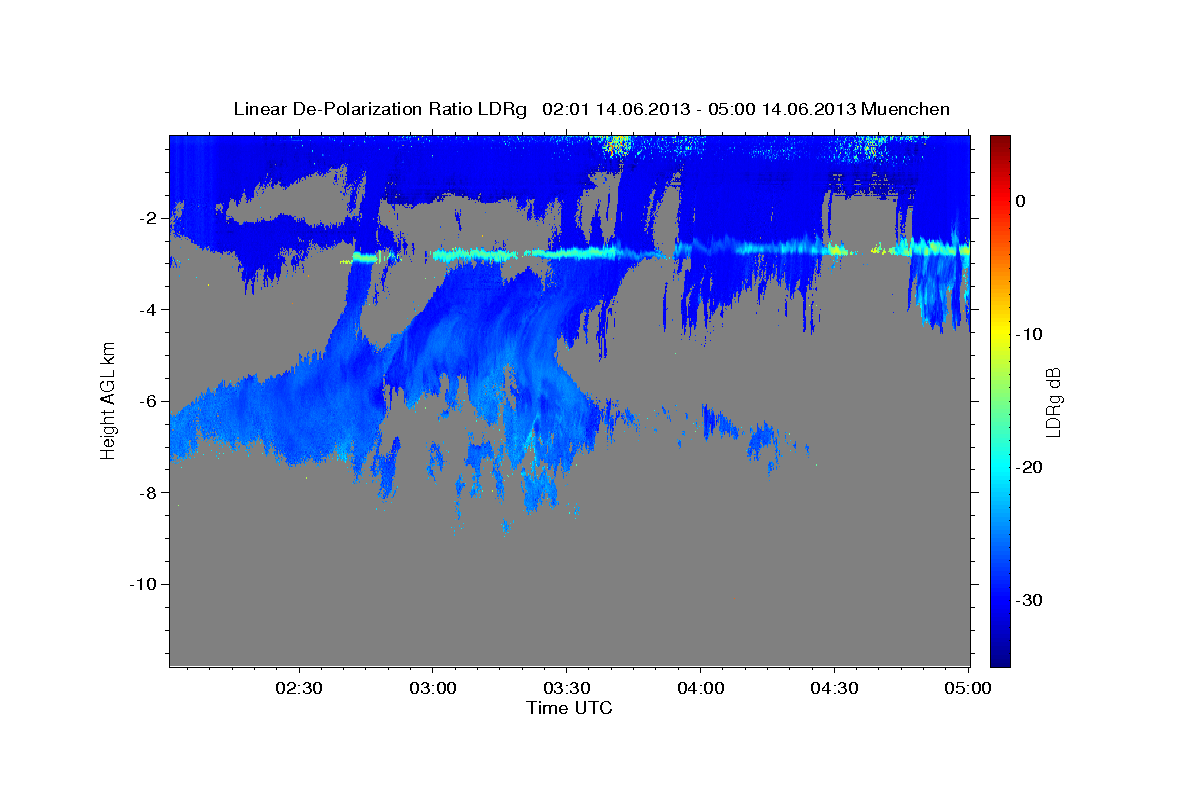Click the -10 height tick label

[x=144, y=584]
